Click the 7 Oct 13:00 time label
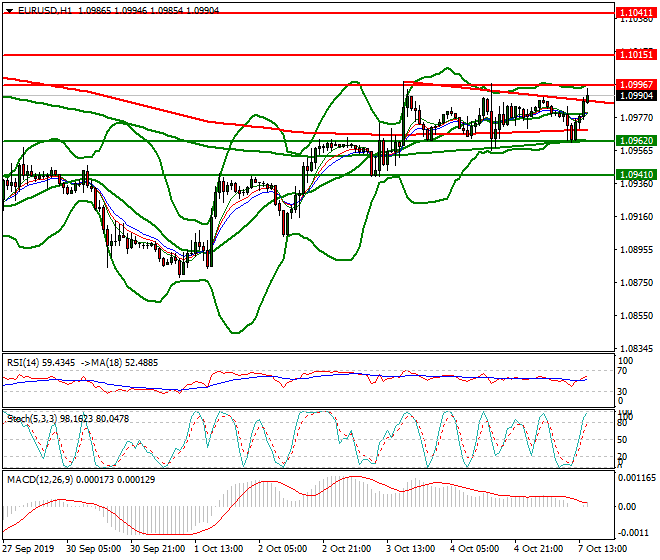This screenshot has width=660, height=560. [602, 549]
